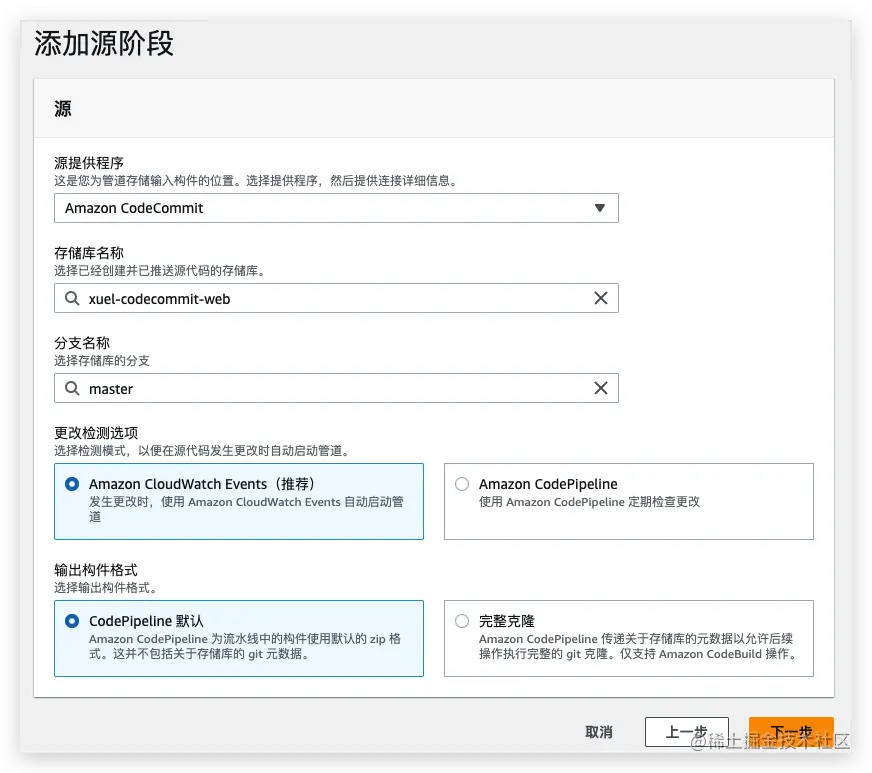Click the 添加源阶段 page title
The height and width of the screenshot is (773, 872).
[x=104, y=43]
